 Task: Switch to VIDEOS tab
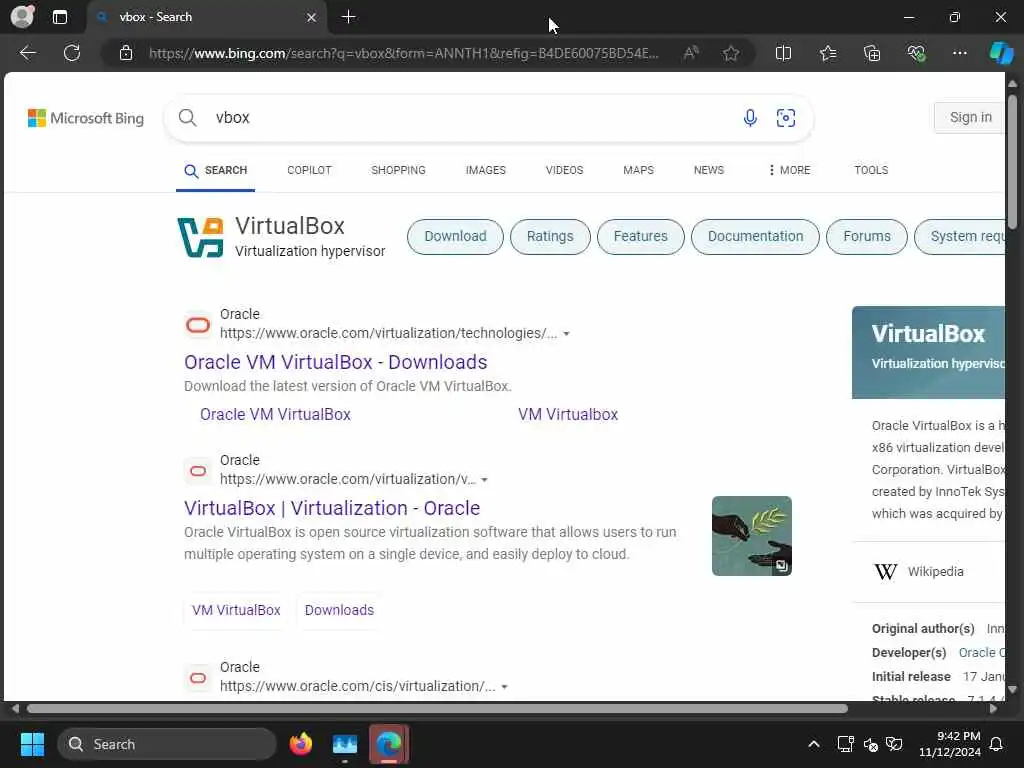[x=564, y=170]
